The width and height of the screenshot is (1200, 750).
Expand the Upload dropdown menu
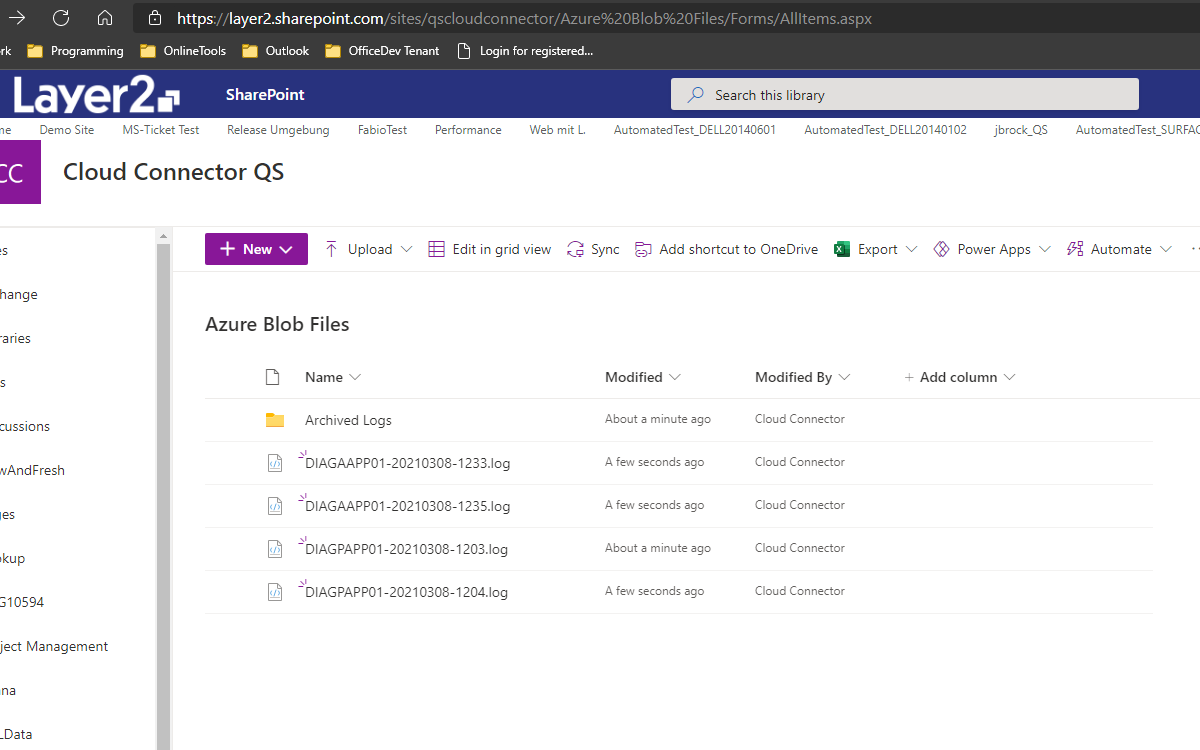pyautogui.click(x=406, y=249)
